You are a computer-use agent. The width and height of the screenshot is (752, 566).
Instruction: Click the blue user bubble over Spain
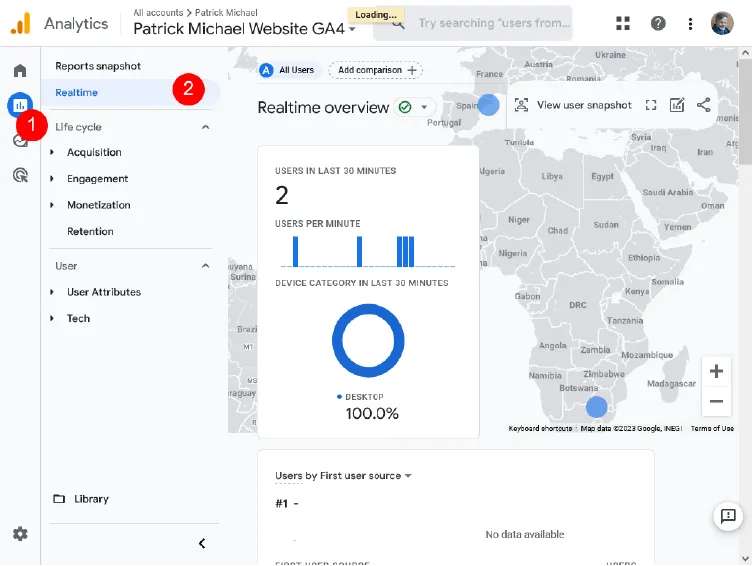pyautogui.click(x=488, y=105)
